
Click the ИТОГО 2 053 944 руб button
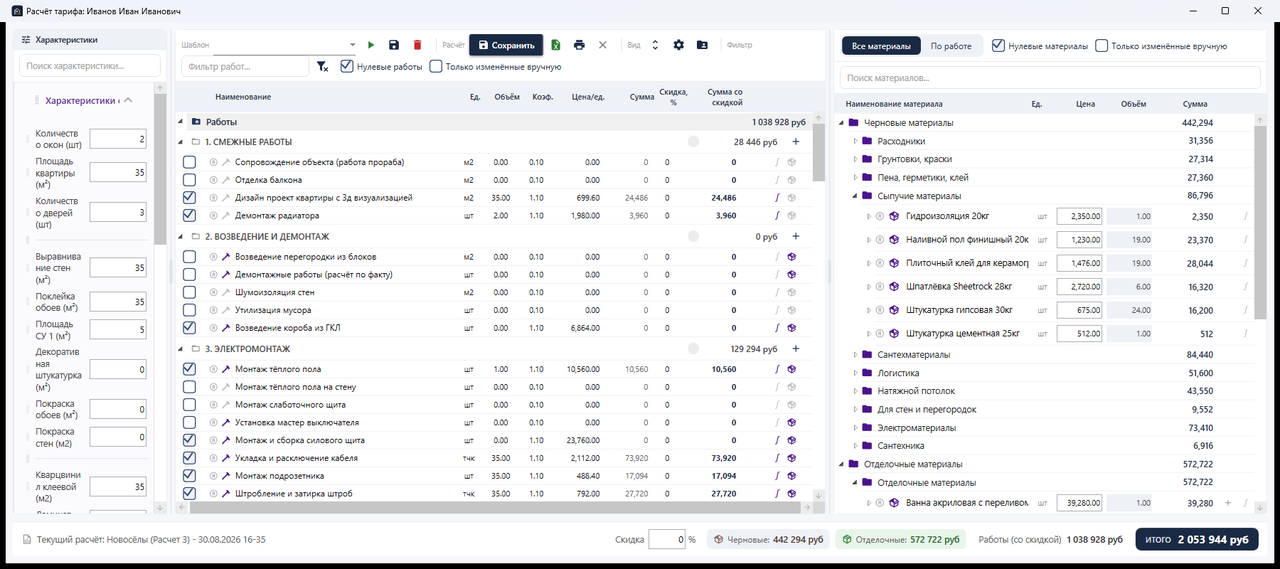[1196, 540]
